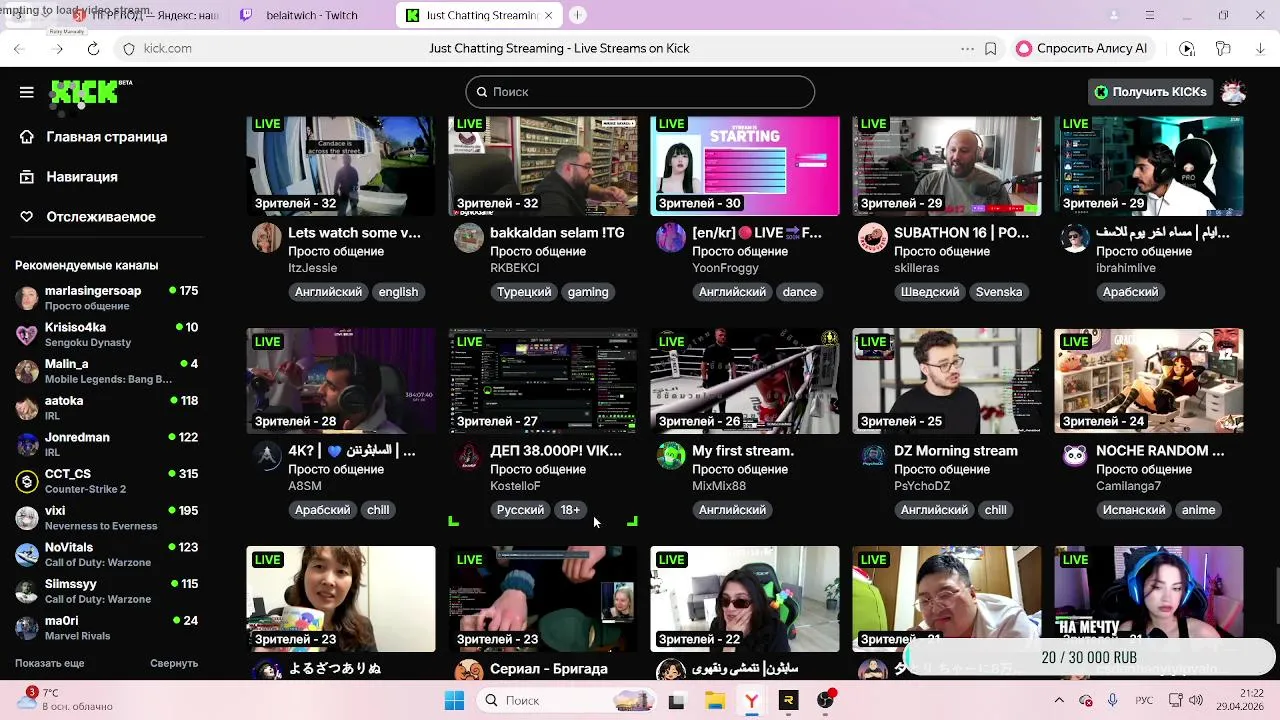The image size is (1280, 720).
Task: Select the Турецкий language tag
Action: [524, 292]
